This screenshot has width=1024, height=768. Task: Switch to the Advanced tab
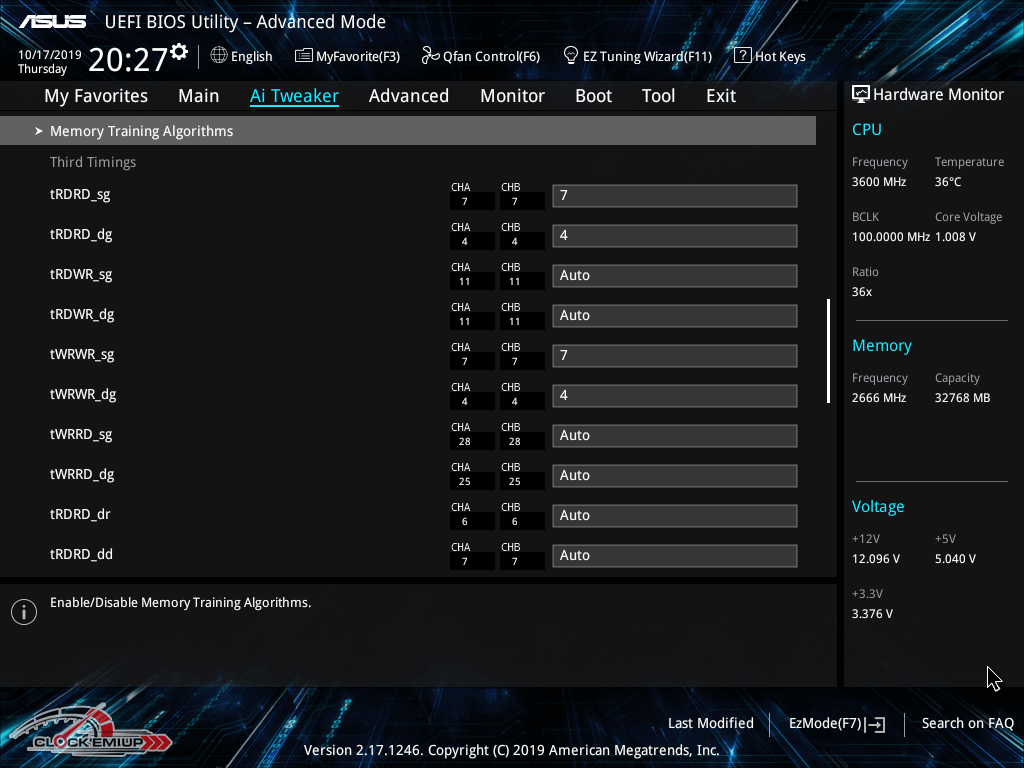(x=408, y=96)
